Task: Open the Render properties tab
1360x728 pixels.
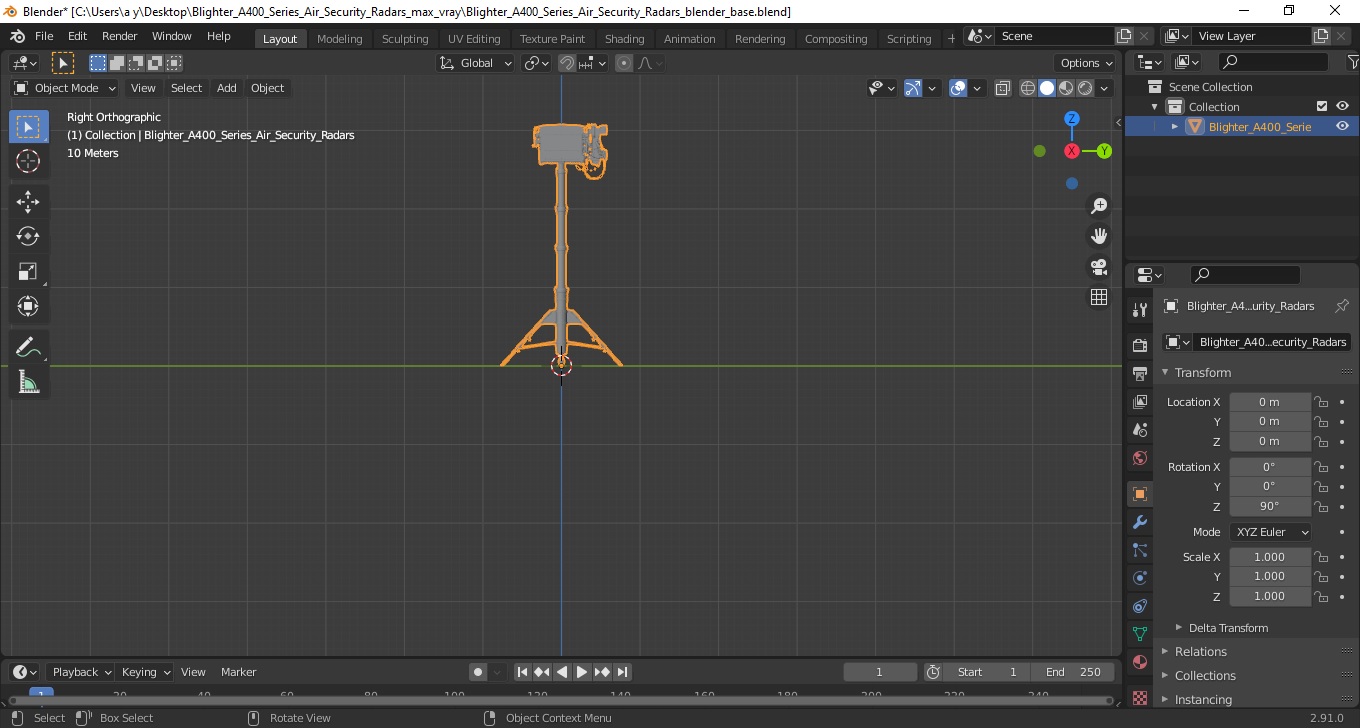Action: (1139, 345)
